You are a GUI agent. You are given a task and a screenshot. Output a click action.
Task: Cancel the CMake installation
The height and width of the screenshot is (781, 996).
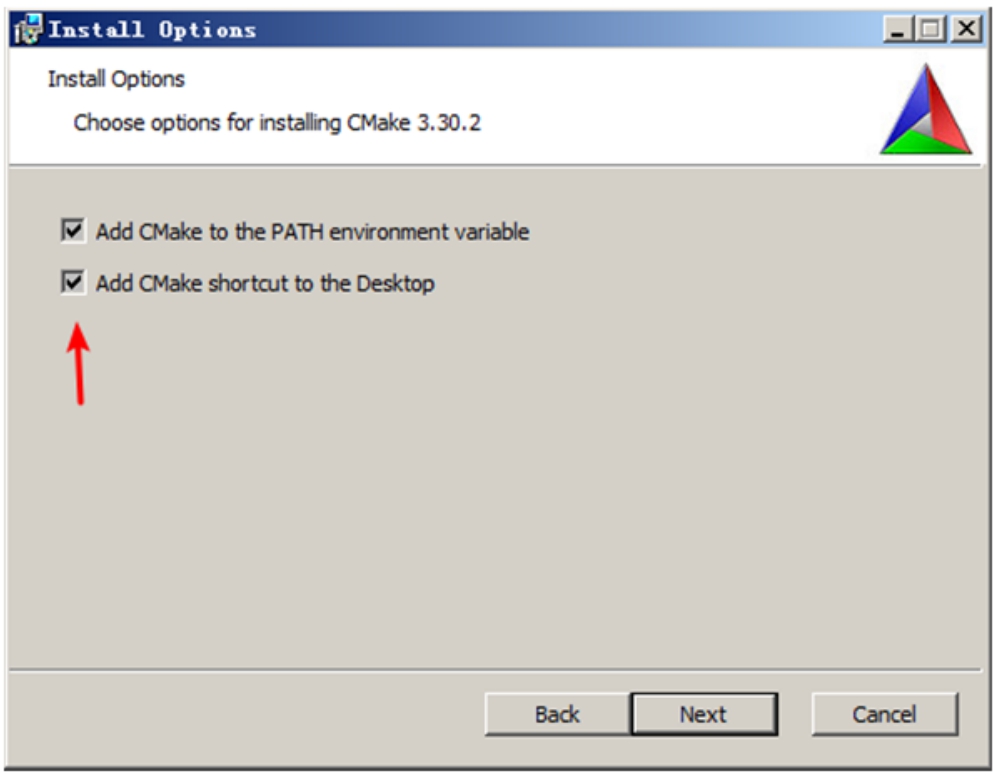[884, 714]
